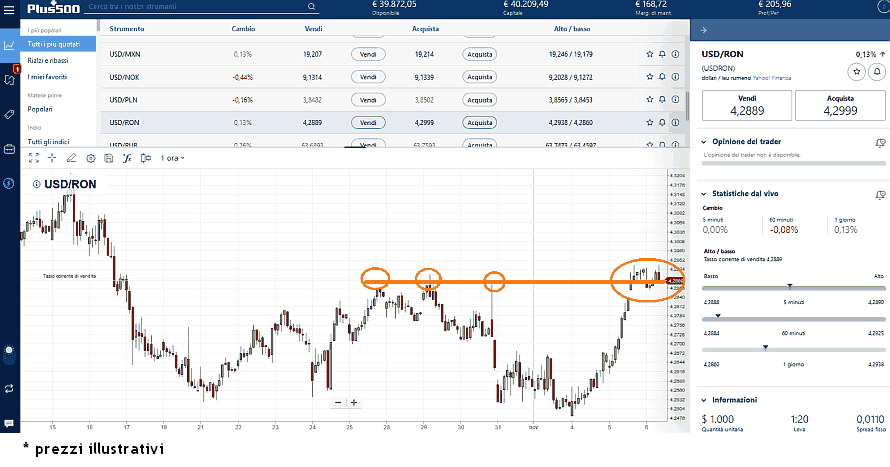
Task: Select the pencil drawing tool
Action: pyautogui.click(x=71, y=158)
